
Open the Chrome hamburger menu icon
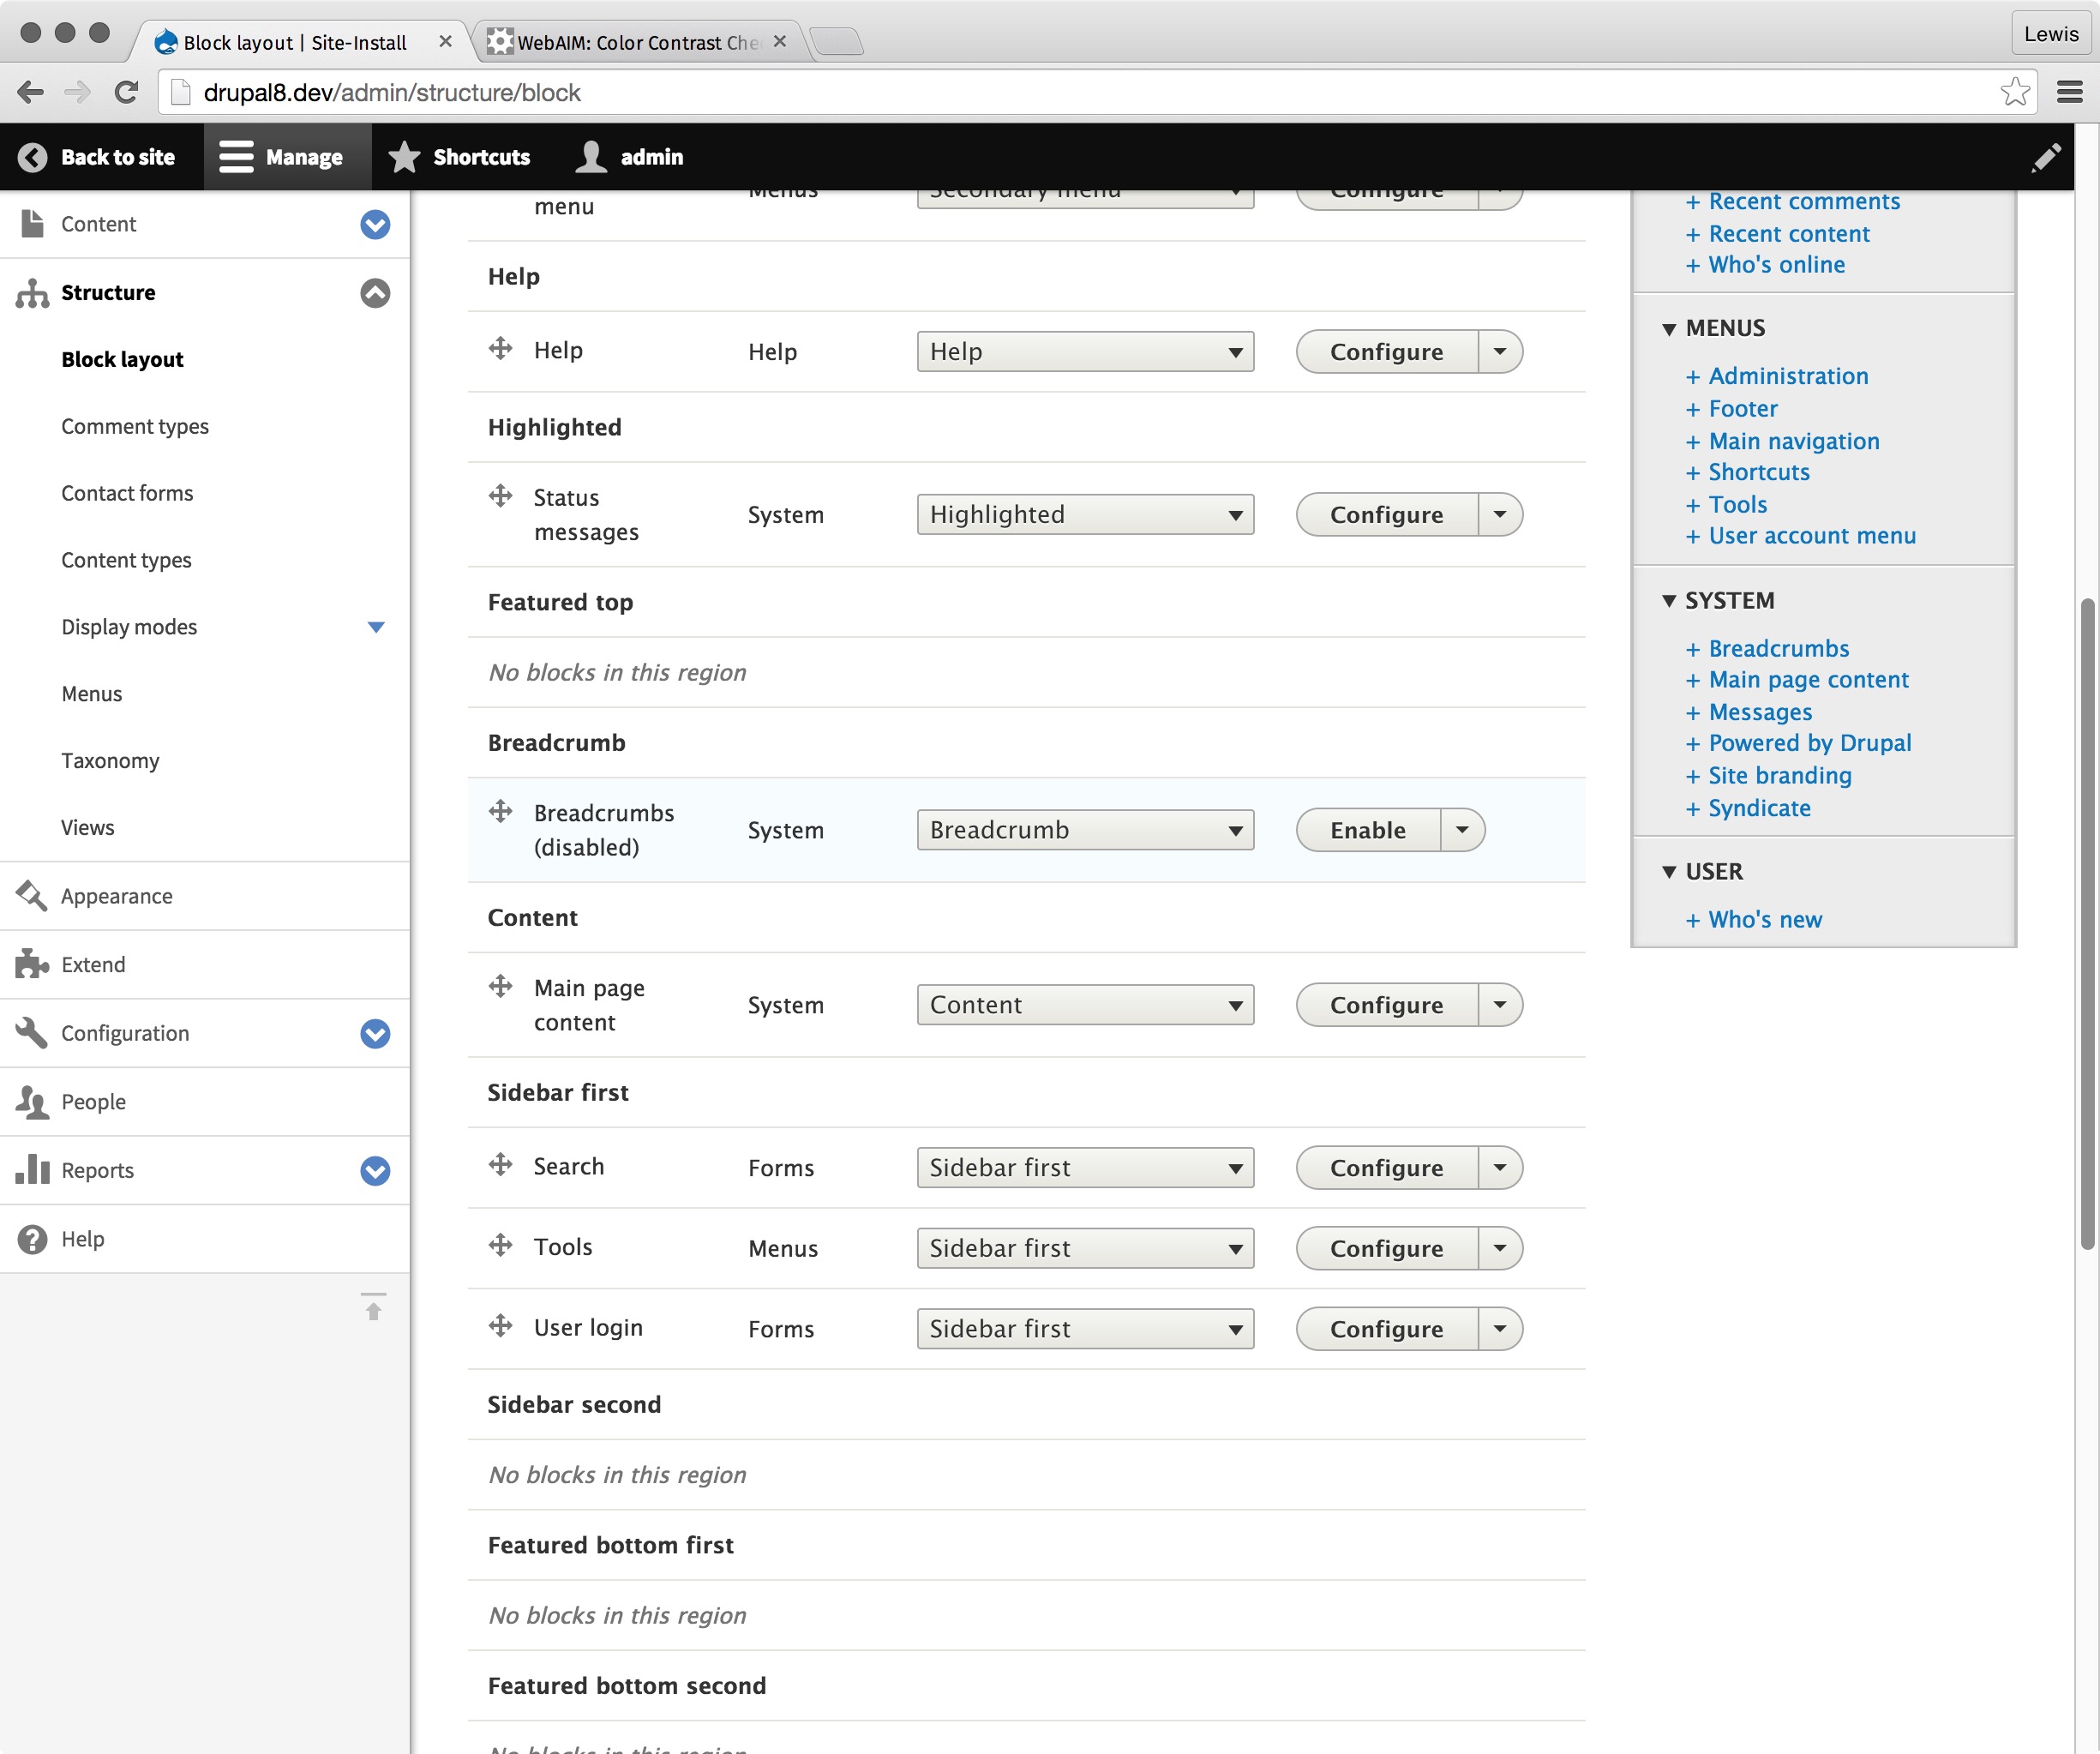click(2070, 92)
